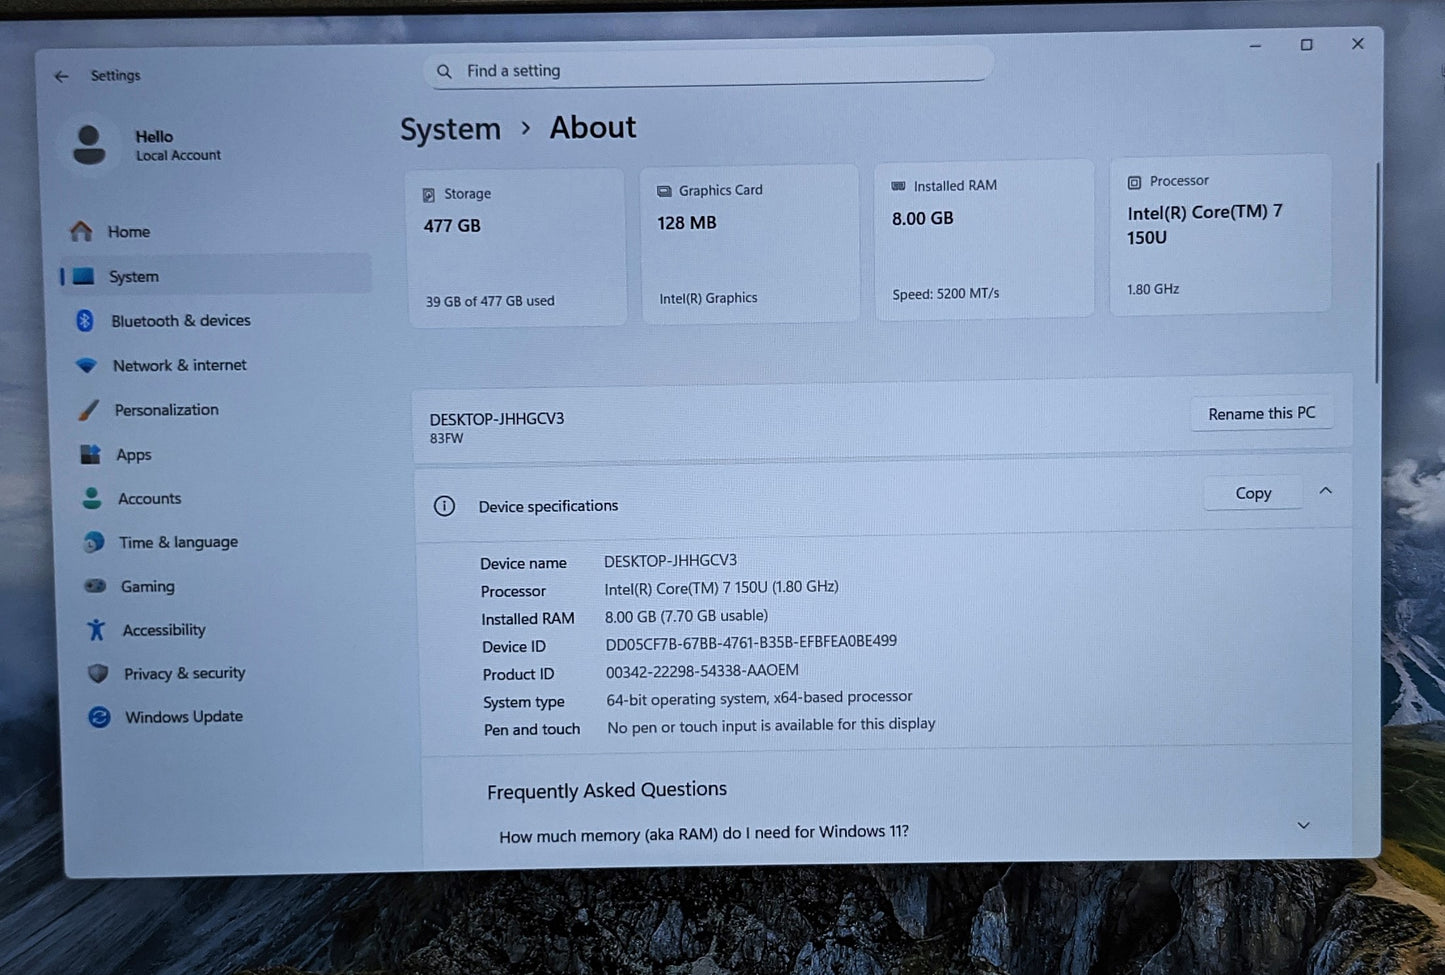Select the Gaming section

pos(147,586)
